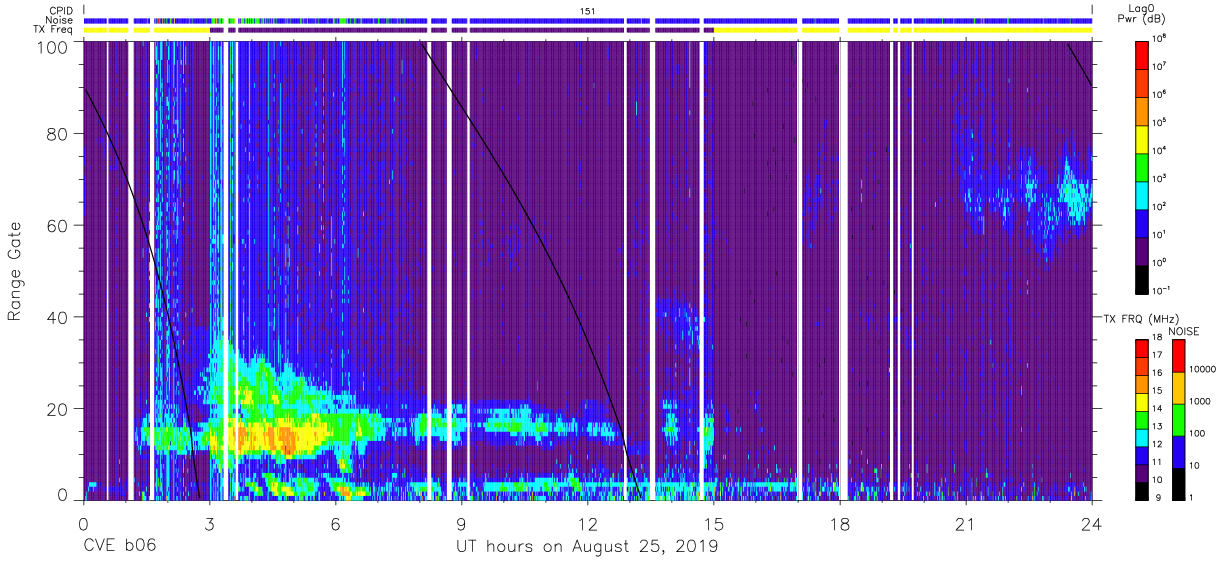Click the 18 tick on the UT hours axis
Viewport: 1228px width, 567px height.
839,522
